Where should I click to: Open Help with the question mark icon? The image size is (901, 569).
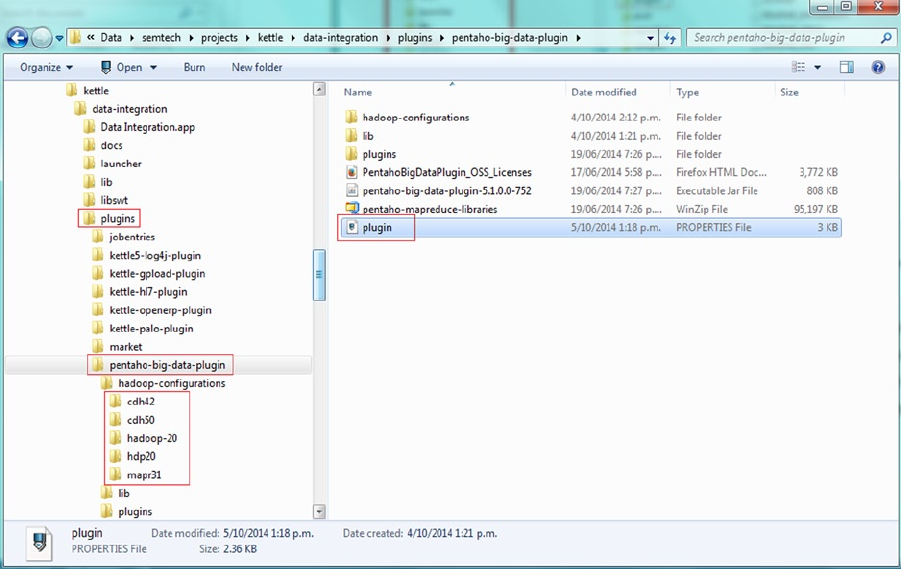click(878, 67)
